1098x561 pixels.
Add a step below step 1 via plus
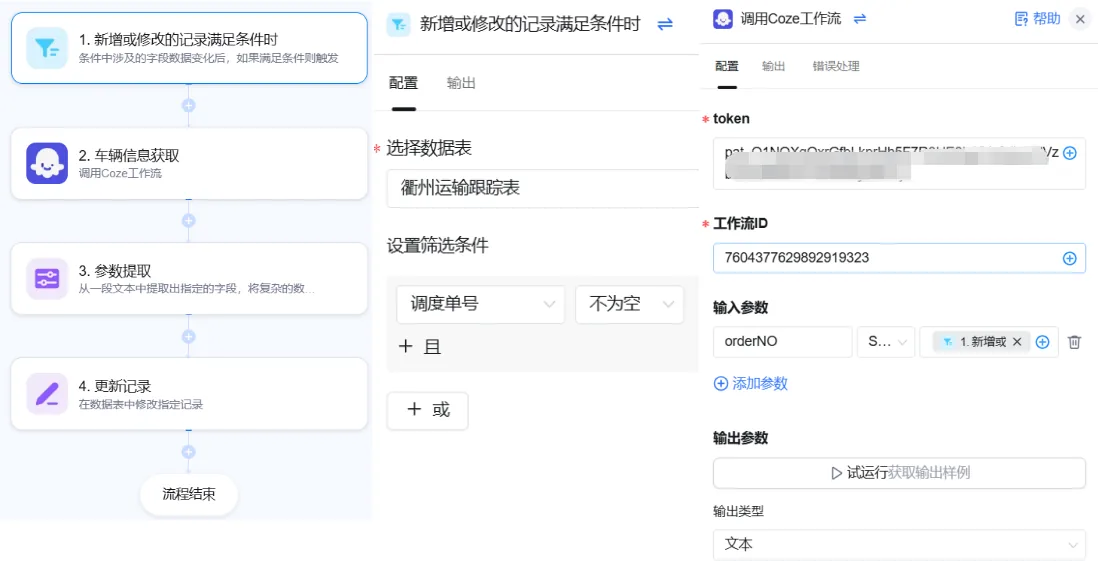(x=188, y=106)
